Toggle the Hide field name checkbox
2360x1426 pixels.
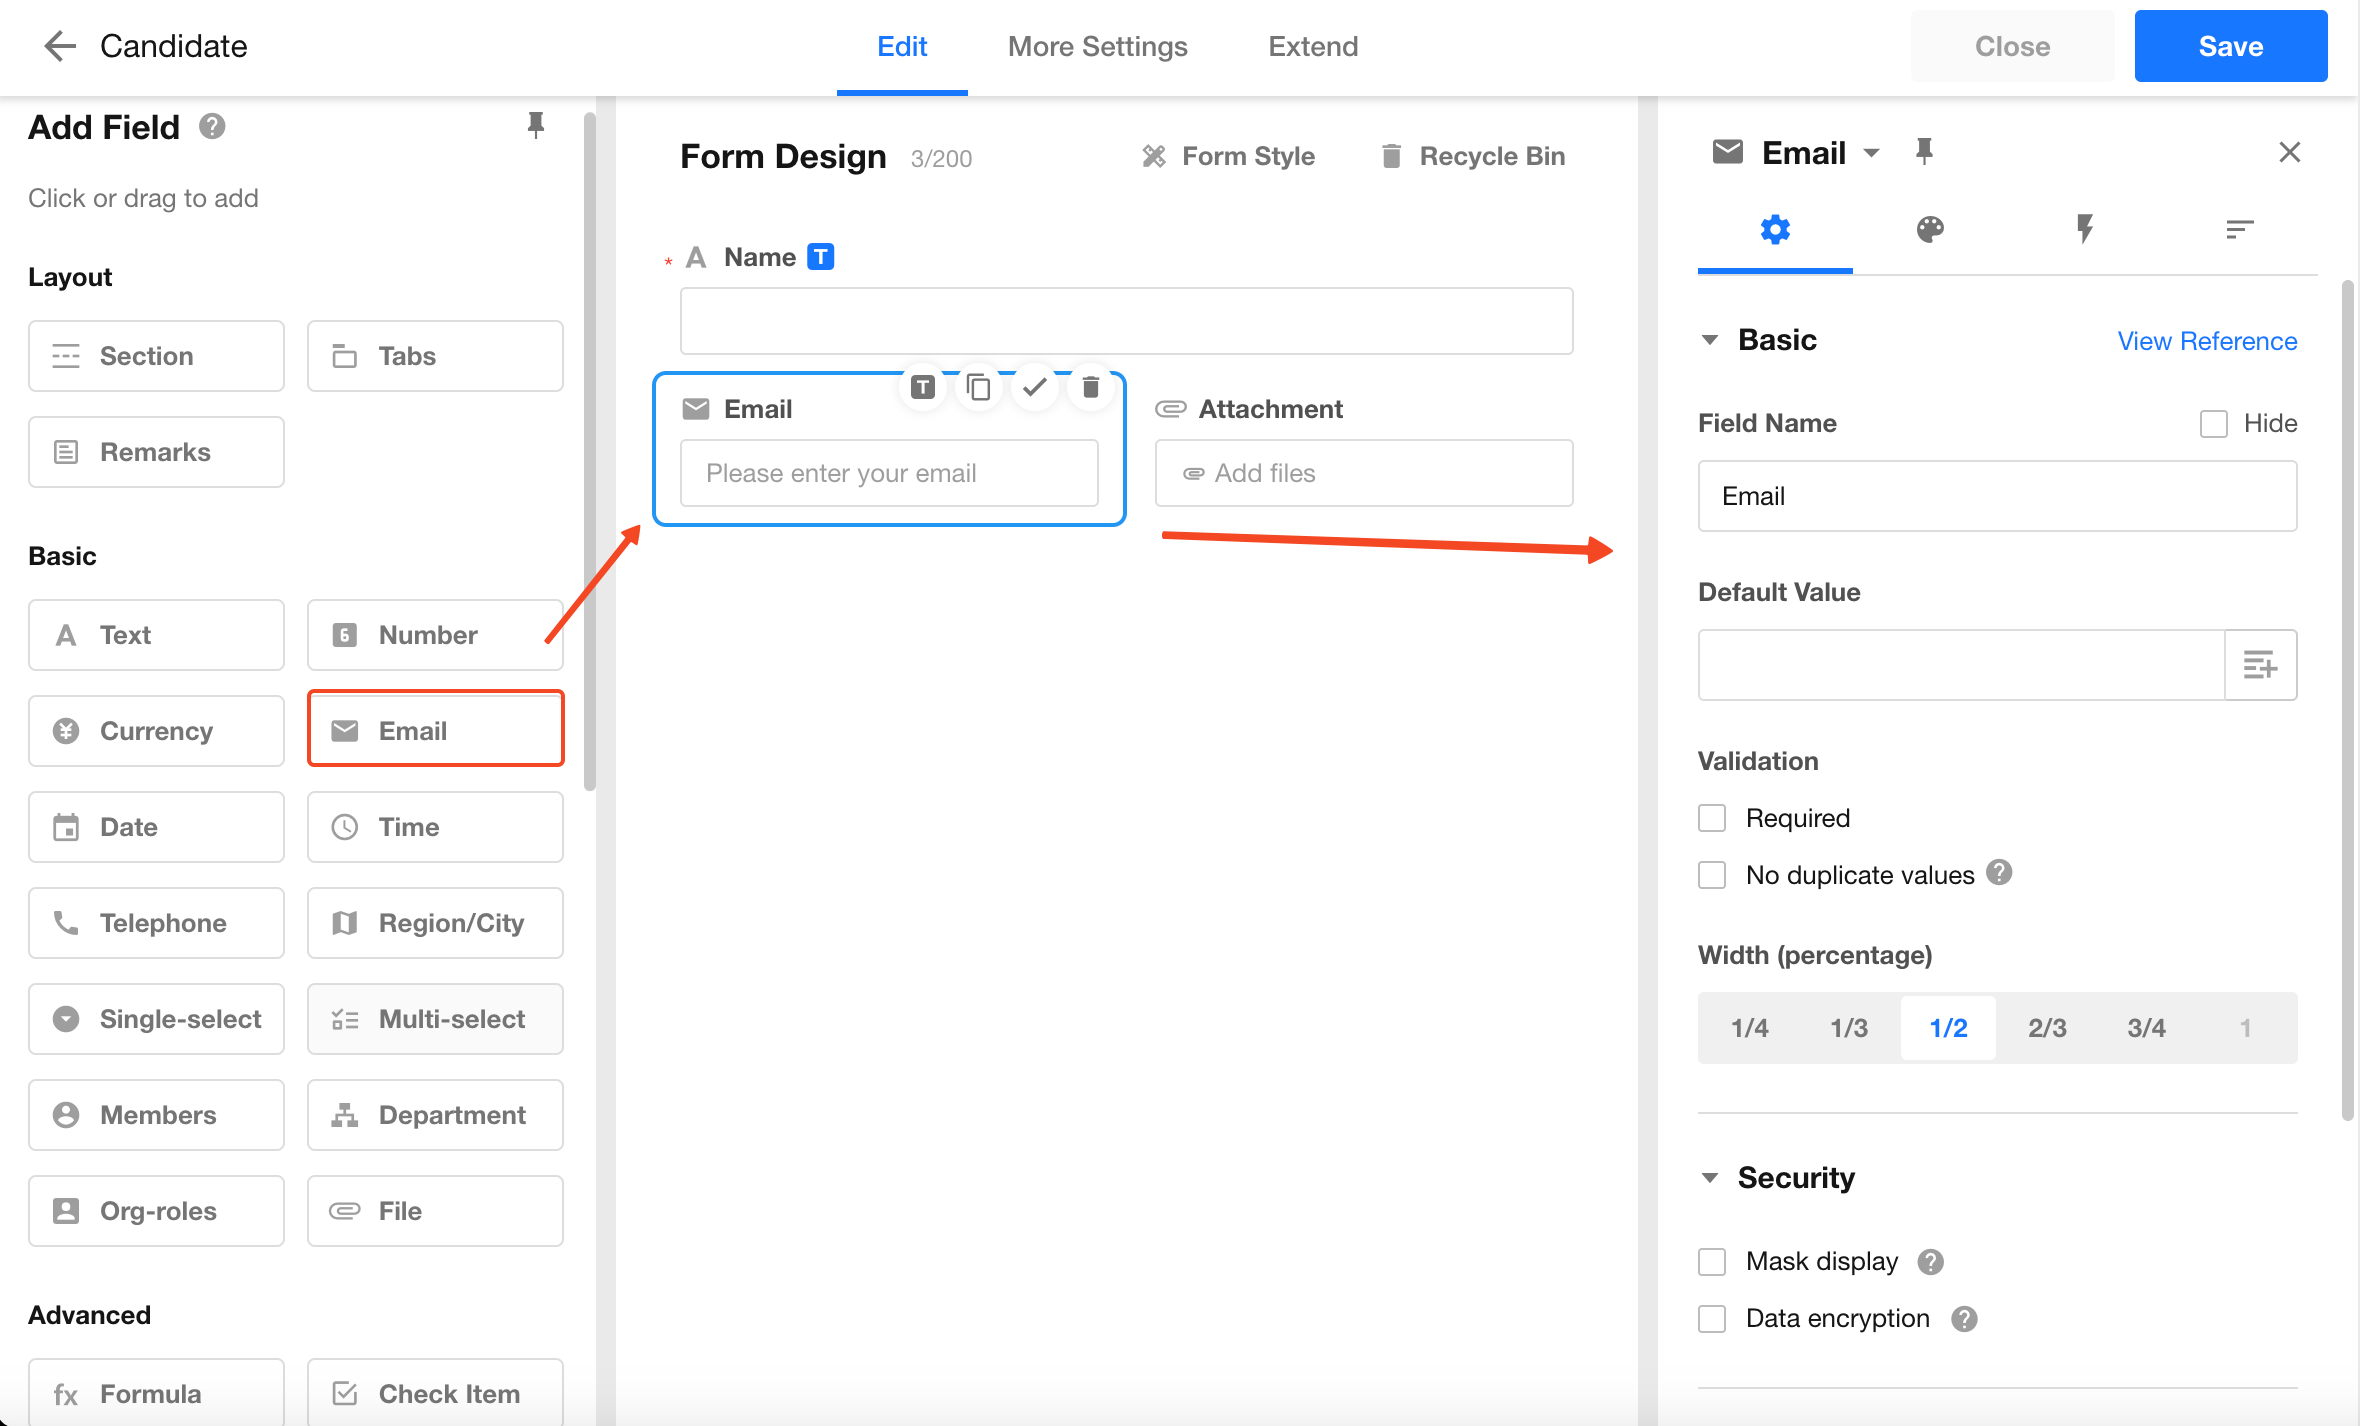2213,424
